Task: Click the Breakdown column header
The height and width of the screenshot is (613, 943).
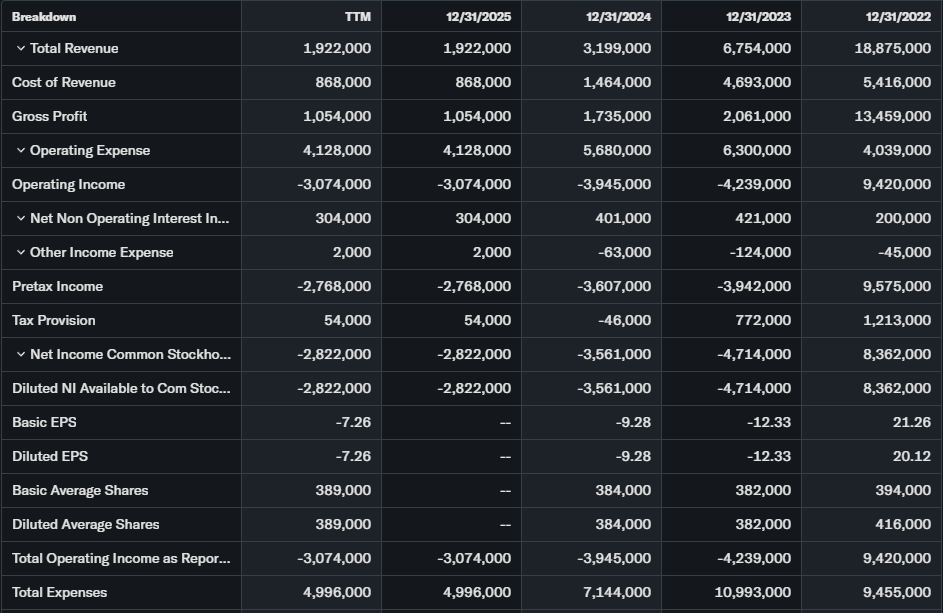Action: [44, 16]
